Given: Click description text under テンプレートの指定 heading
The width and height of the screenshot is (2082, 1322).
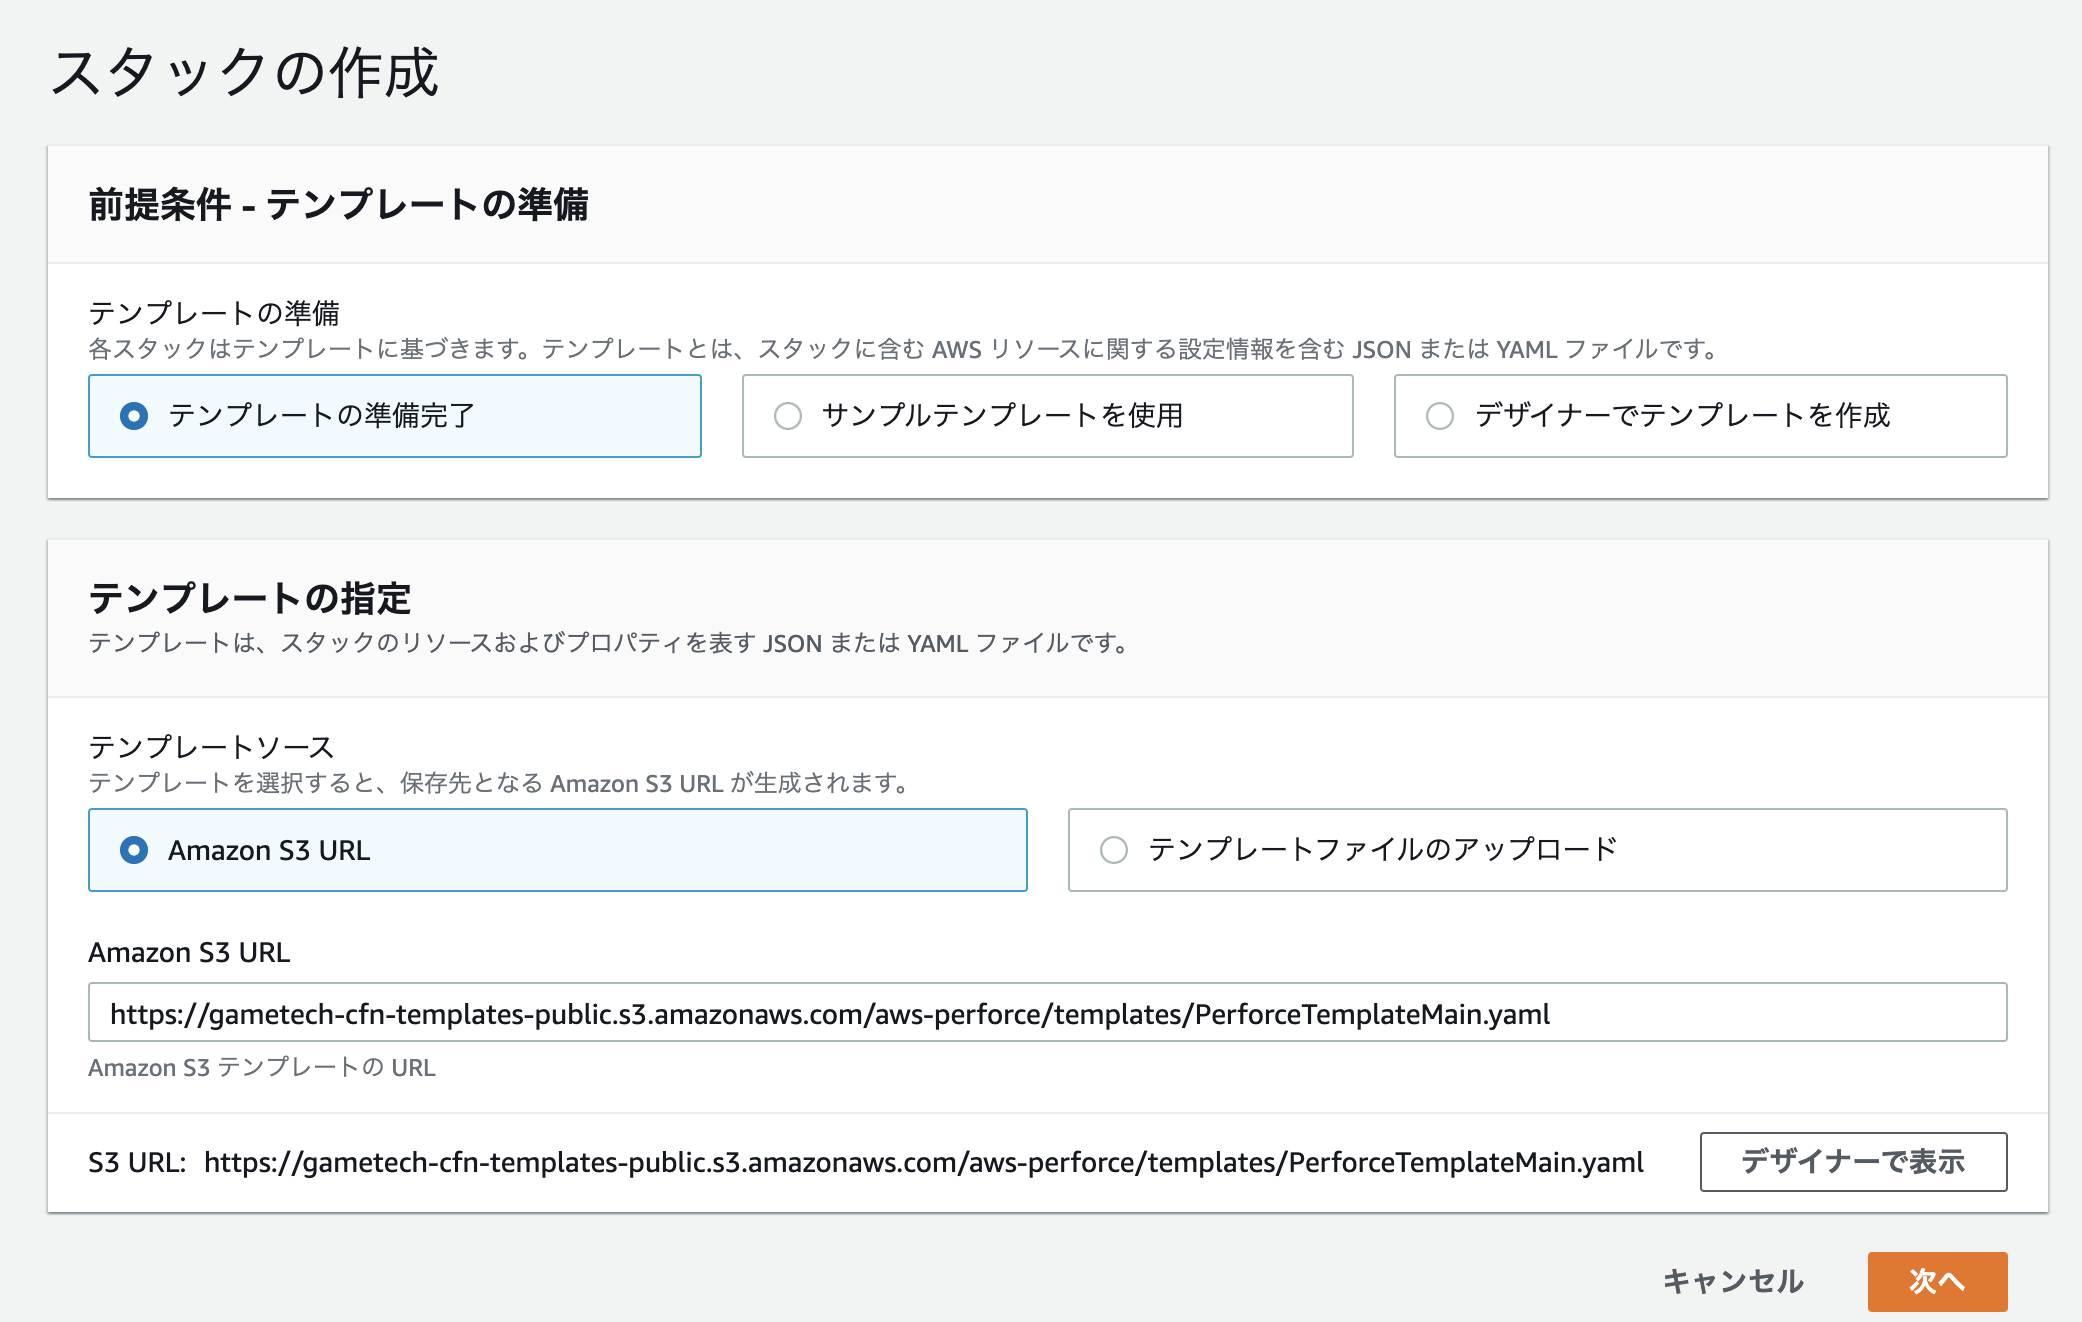Looking at the screenshot, I should (608, 643).
